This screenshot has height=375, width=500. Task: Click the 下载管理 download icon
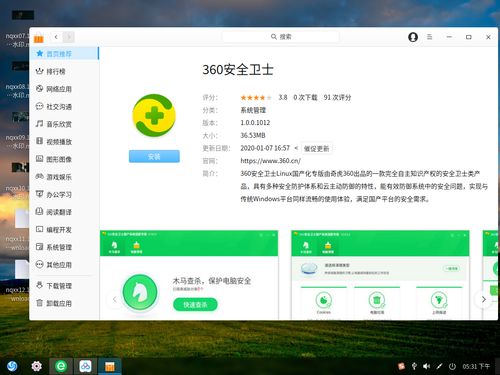click(39, 285)
